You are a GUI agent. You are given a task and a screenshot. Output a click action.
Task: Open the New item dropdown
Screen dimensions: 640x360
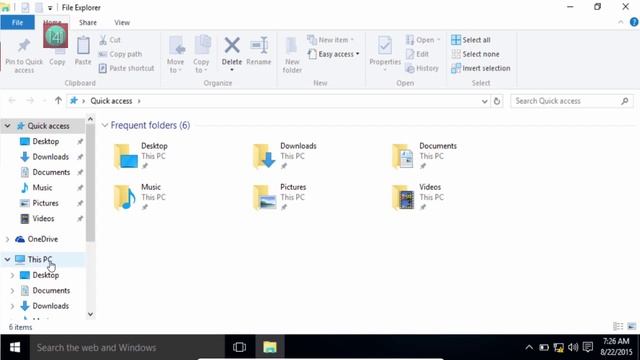click(331, 40)
